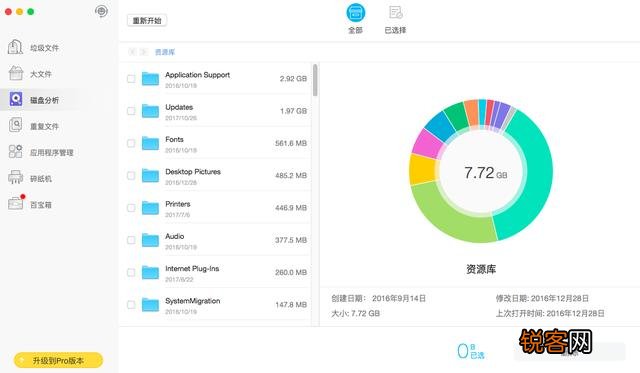Click the Application Support folder icon
The image size is (640, 373).
(x=150, y=78)
